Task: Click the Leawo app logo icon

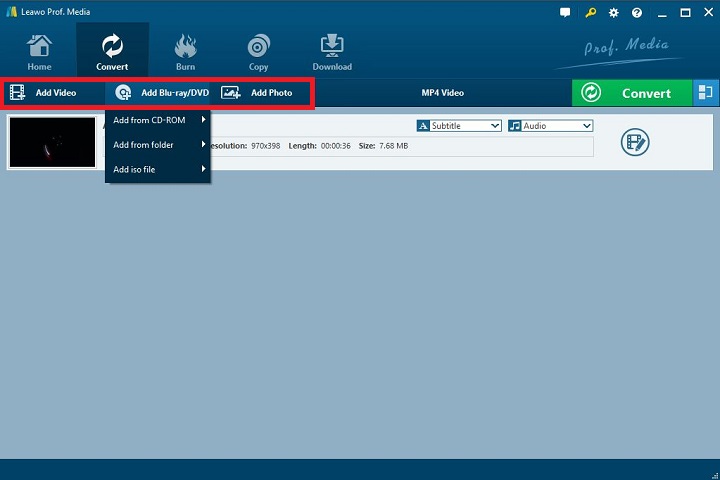Action: 11,11
